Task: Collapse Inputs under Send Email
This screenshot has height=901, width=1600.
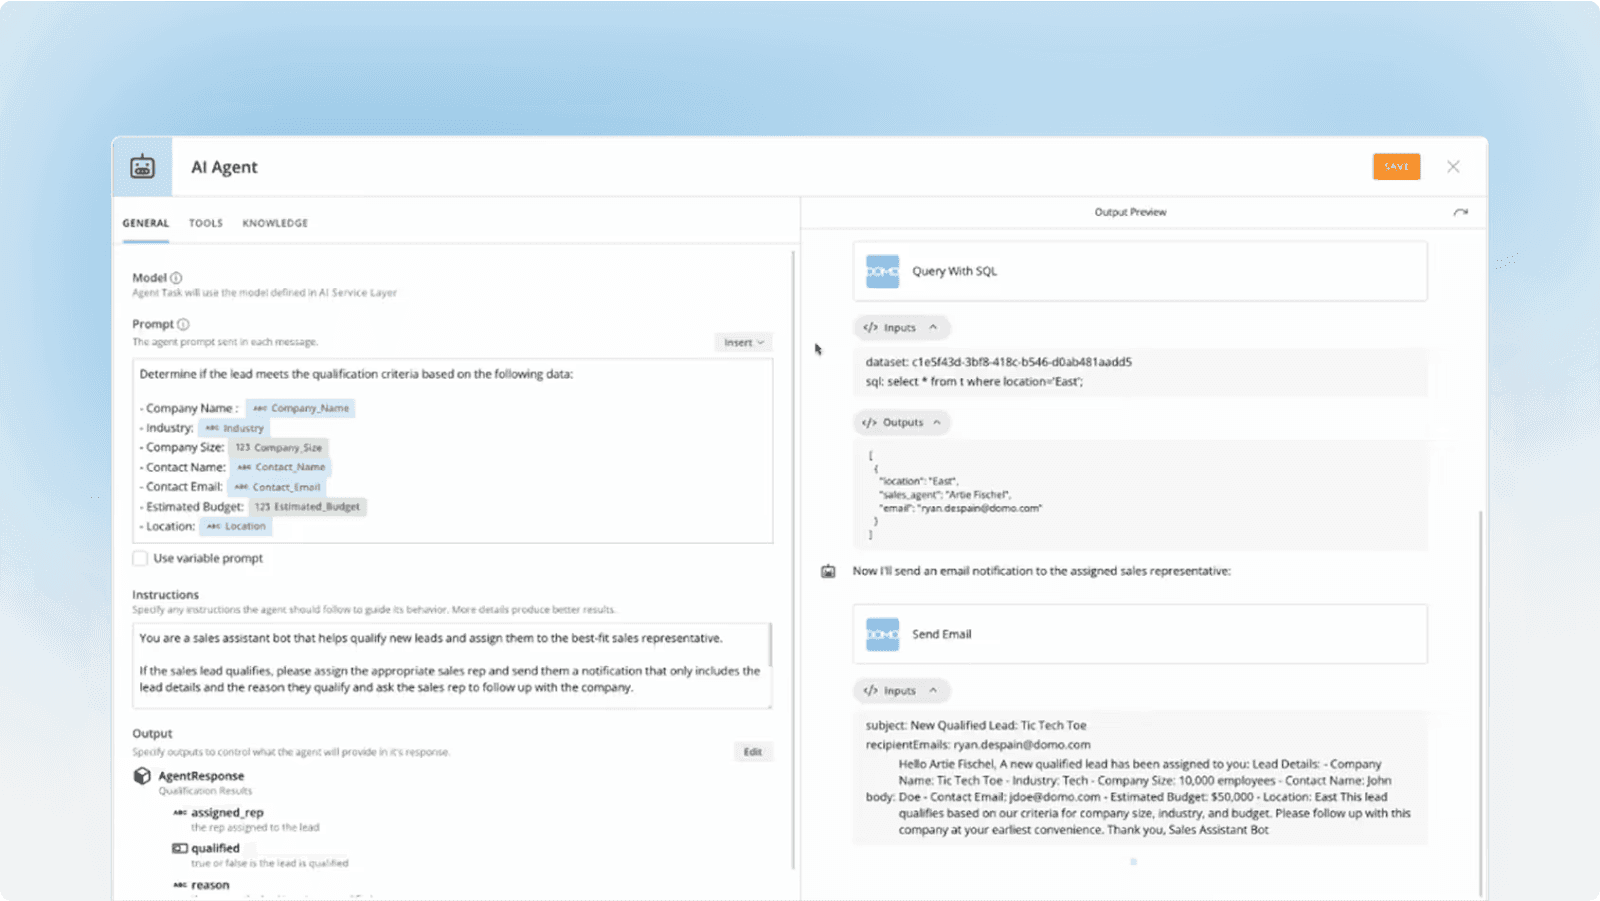Action: 901,691
